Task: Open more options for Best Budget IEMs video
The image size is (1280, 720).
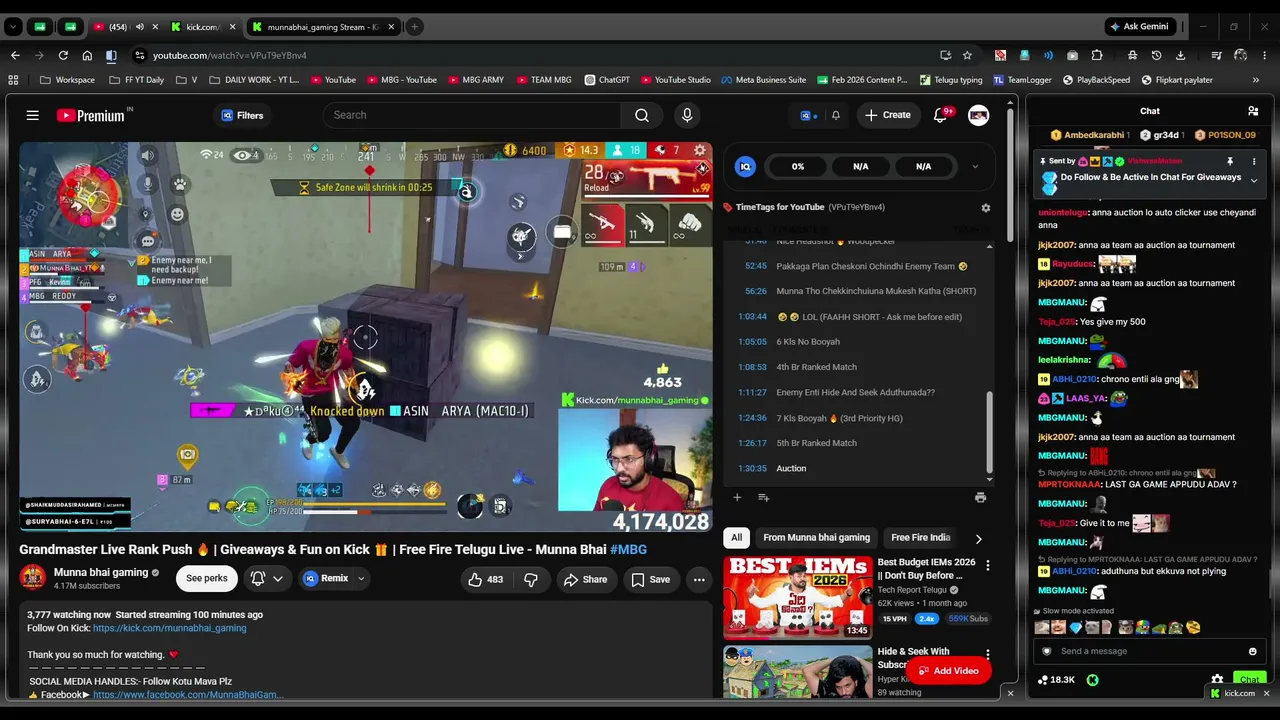Action: pyautogui.click(x=988, y=565)
